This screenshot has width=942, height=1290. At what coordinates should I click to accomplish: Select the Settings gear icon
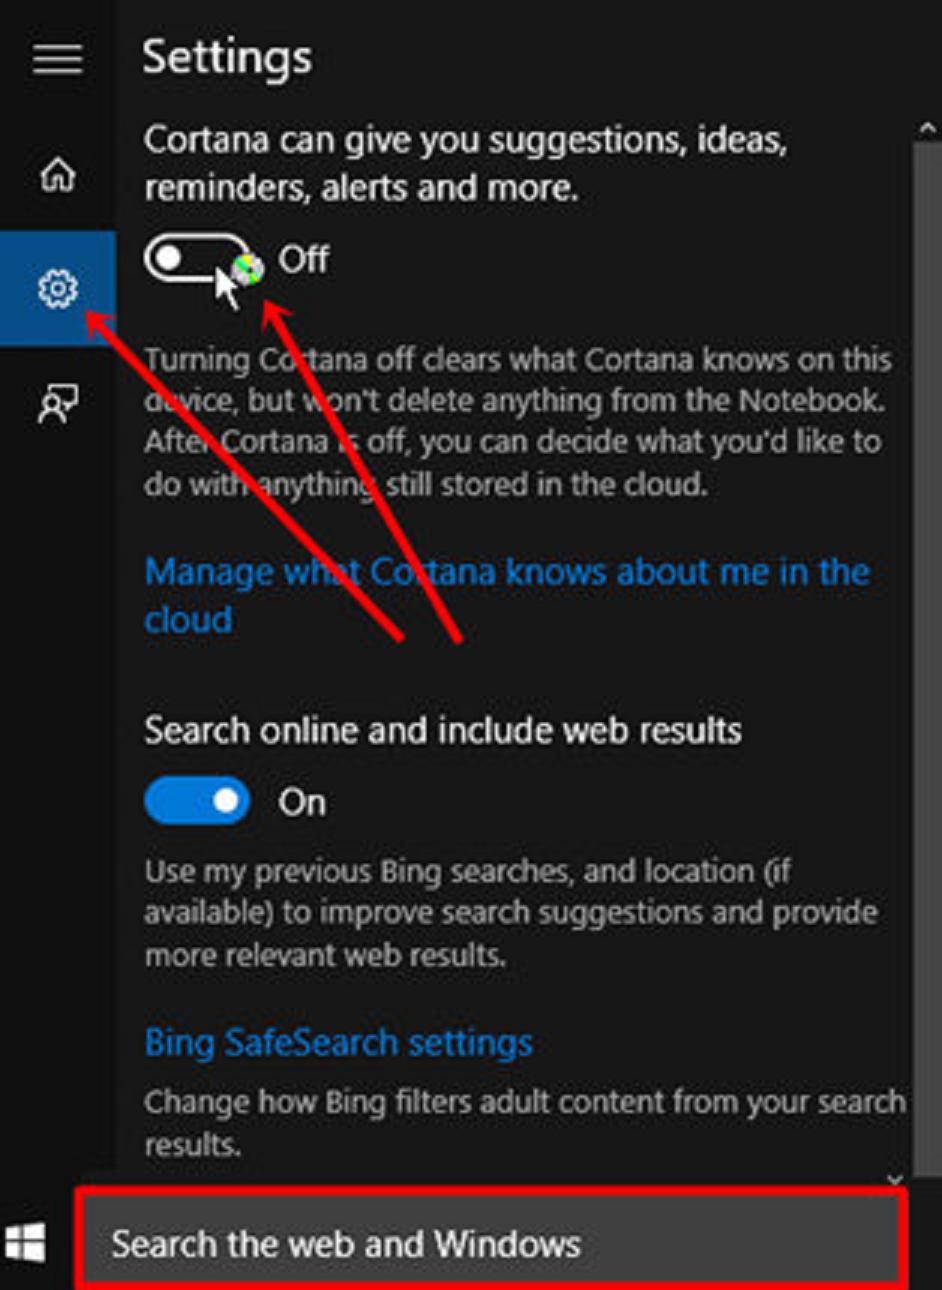click(x=58, y=288)
